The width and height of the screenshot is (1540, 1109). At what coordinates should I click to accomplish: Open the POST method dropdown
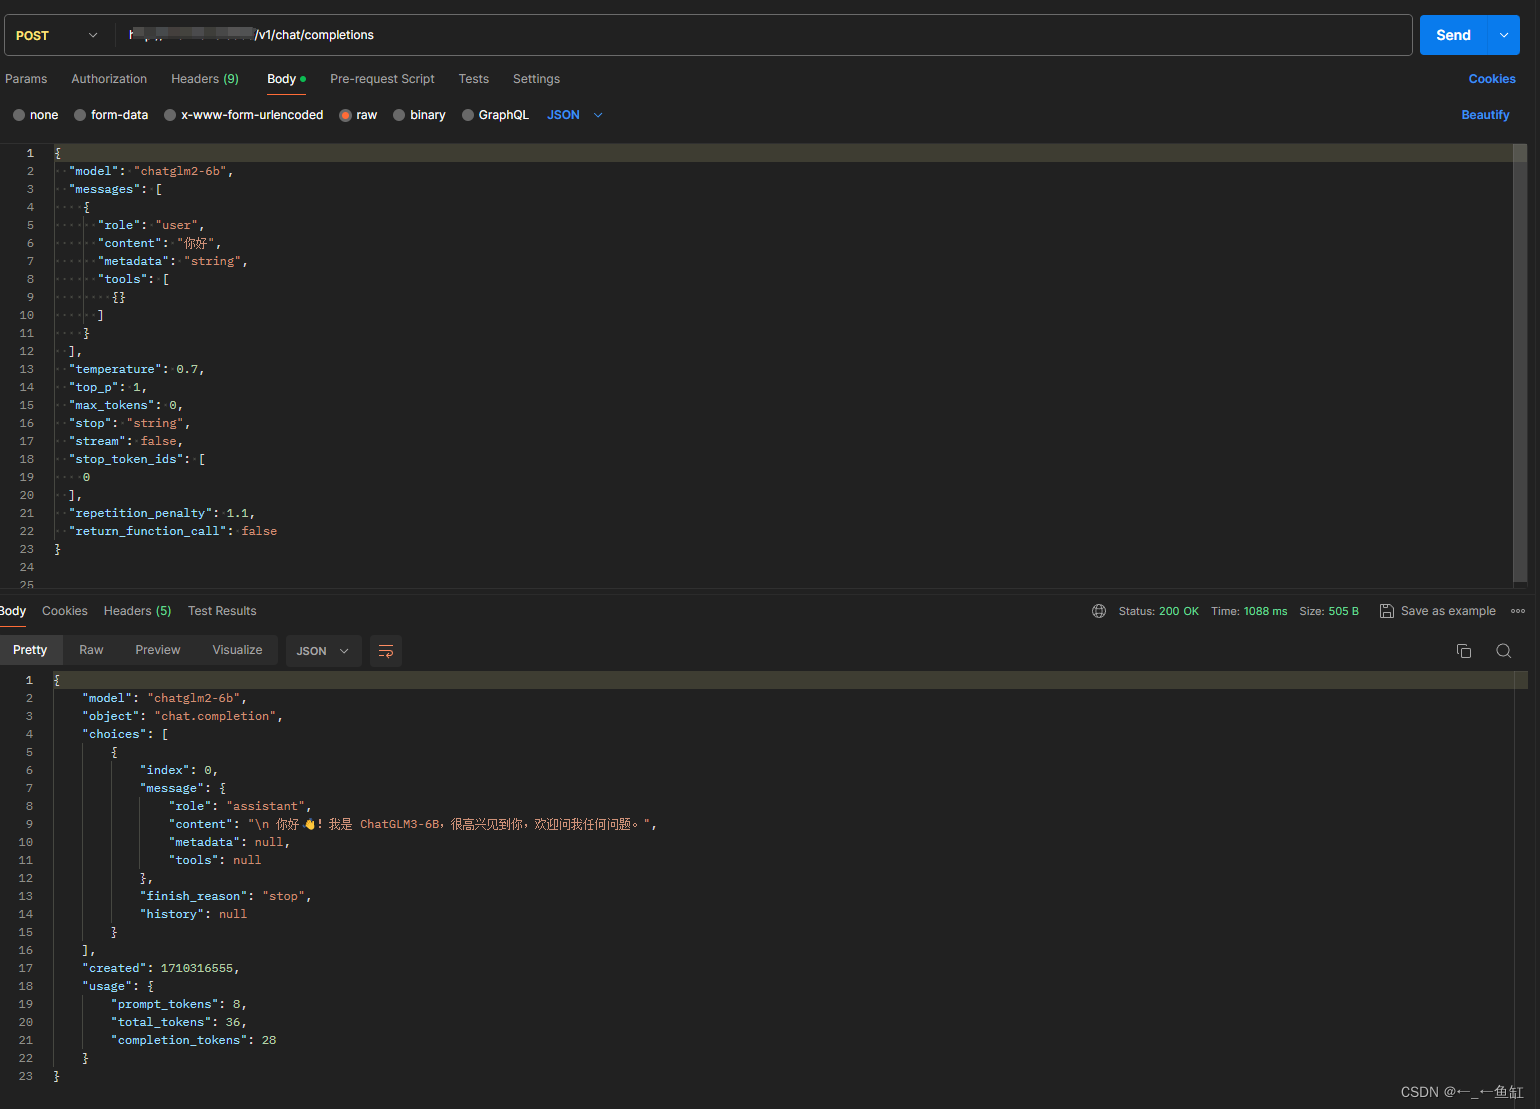tap(92, 34)
